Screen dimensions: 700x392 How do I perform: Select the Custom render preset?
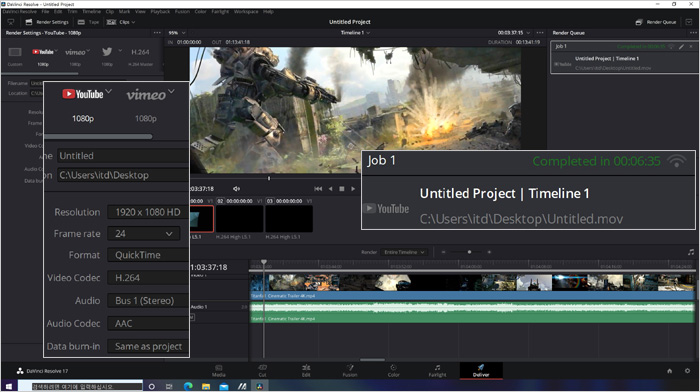click(15, 56)
